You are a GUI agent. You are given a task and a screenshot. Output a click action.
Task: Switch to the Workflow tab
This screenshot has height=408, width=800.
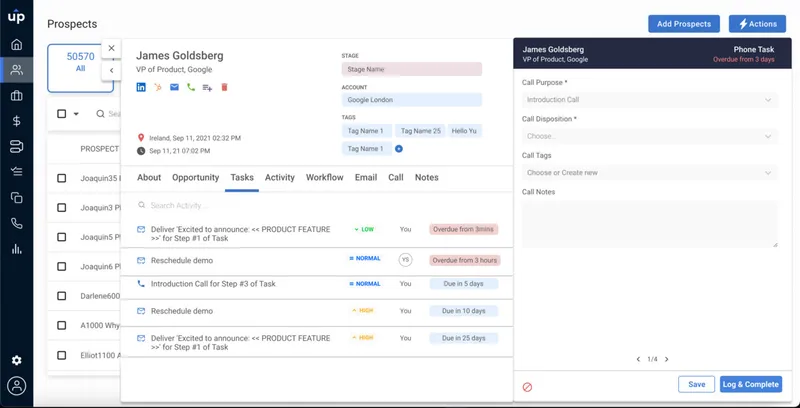point(324,177)
